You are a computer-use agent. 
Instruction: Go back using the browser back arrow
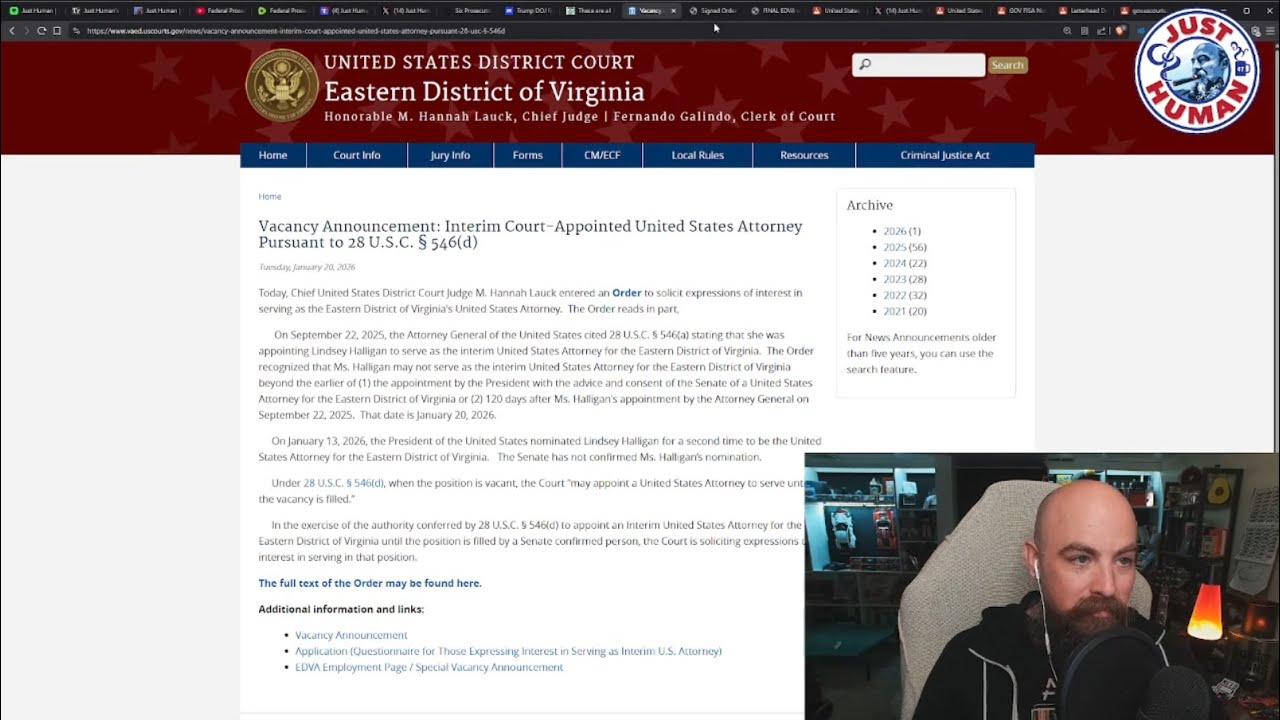(x=12, y=31)
